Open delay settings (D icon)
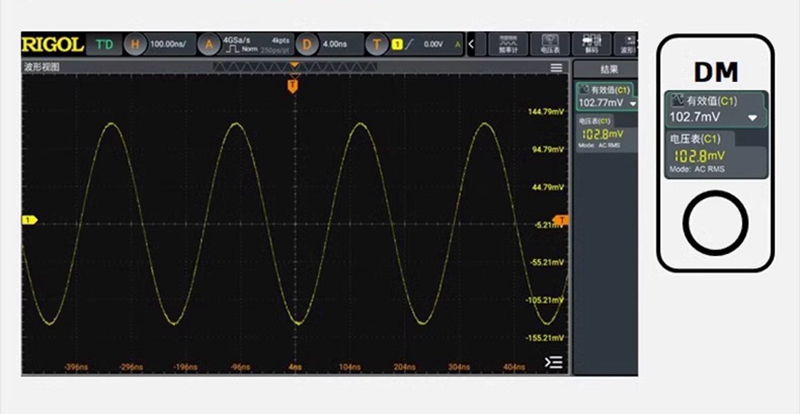Viewport: 800px width, 414px height. click(x=306, y=44)
